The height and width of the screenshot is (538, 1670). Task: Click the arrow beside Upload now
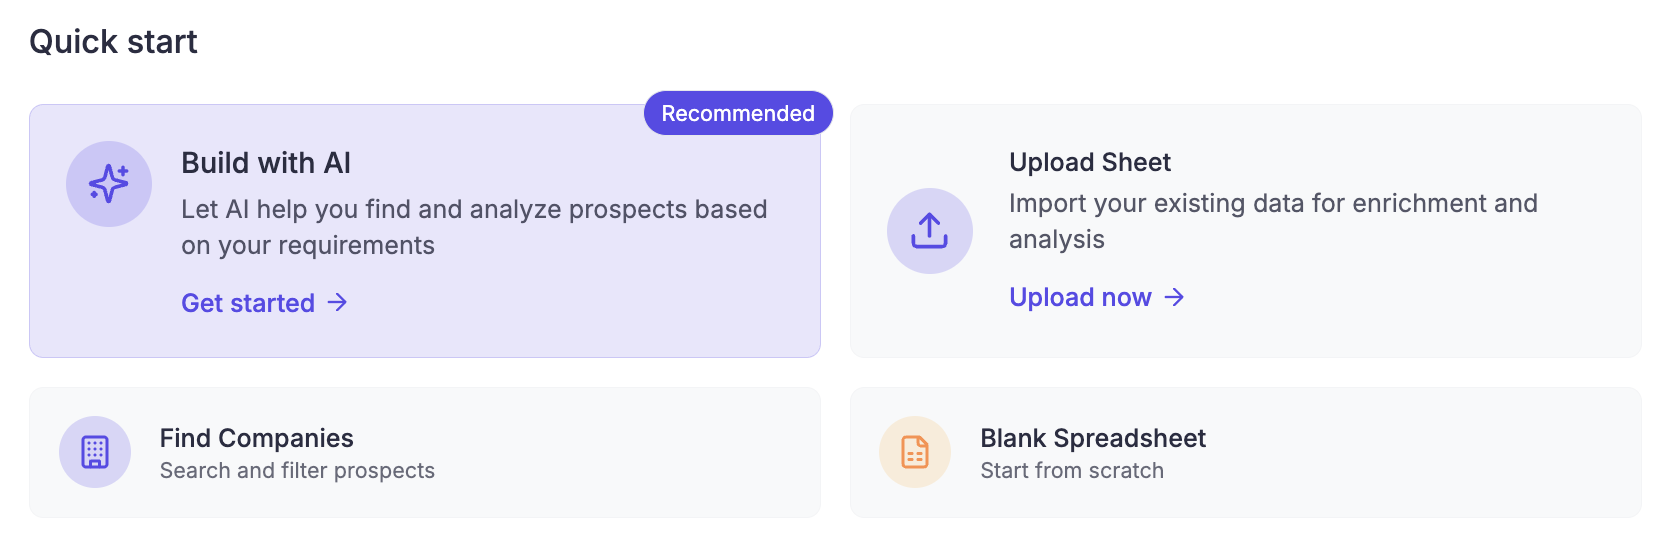(1175, 297)
